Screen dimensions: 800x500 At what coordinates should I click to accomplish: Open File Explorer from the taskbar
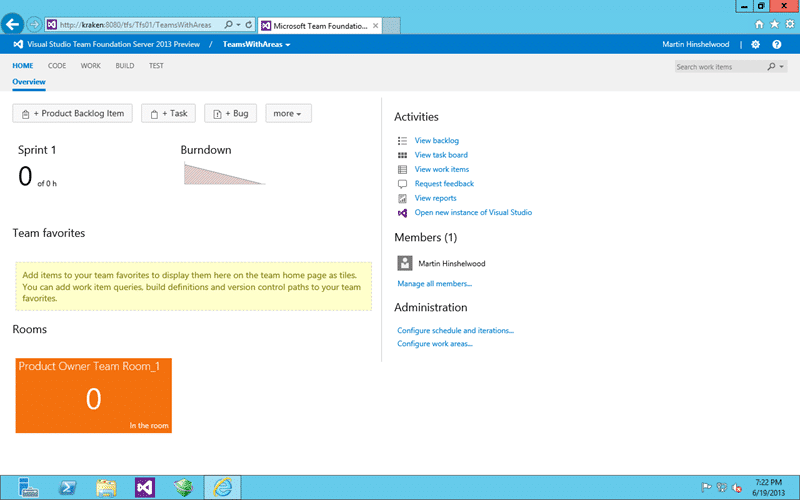pos(106,488)
